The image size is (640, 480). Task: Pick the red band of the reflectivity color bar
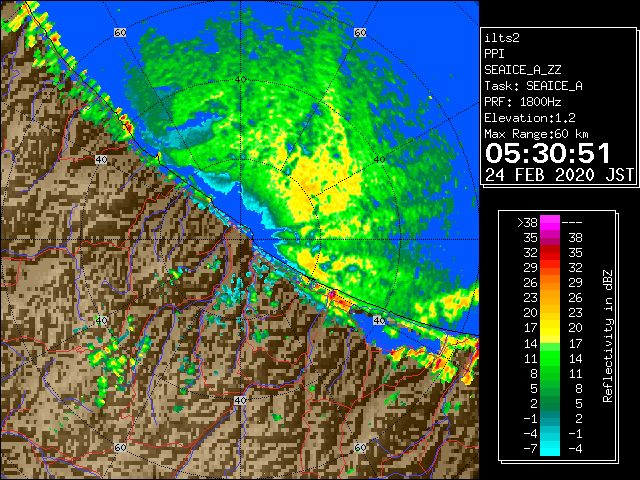pyautogui.click(x=550, y=253)
